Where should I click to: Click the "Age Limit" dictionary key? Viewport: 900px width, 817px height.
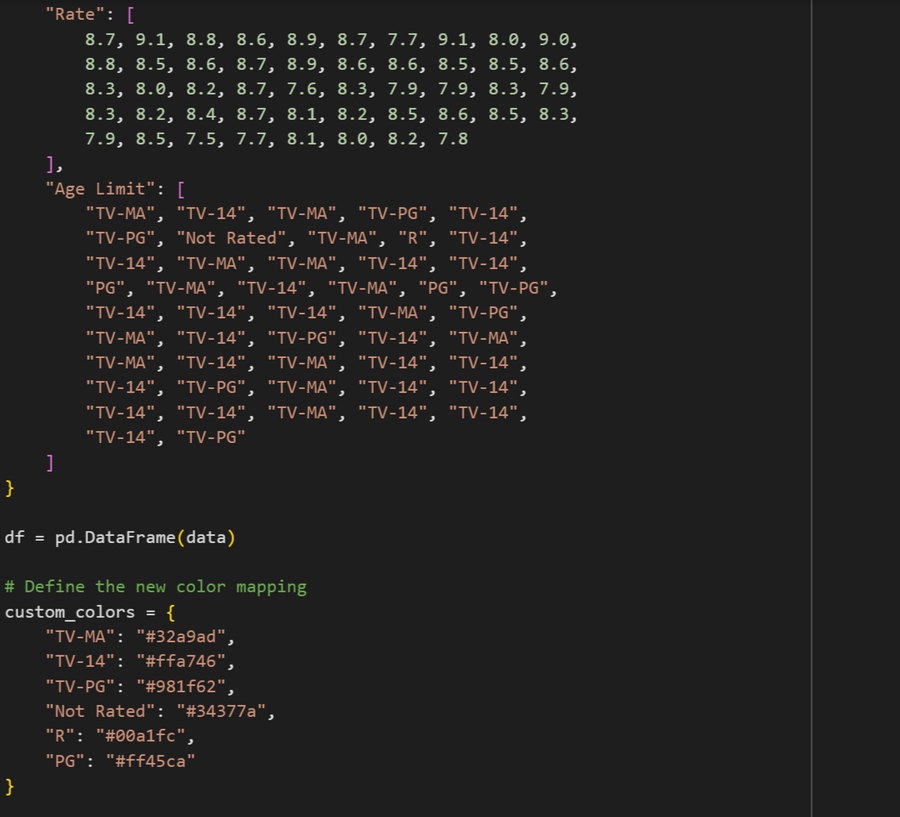[105, 189]
